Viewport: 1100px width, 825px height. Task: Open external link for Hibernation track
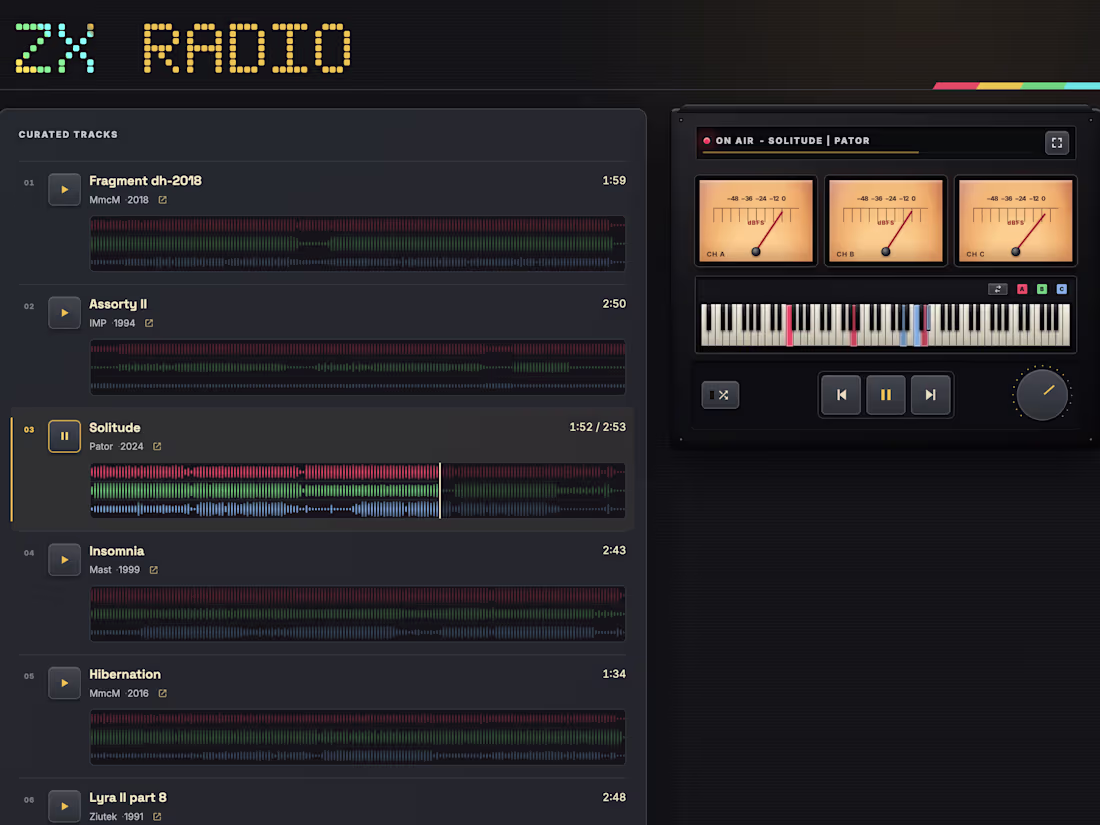pyautogui.click(x=163, y=693)
